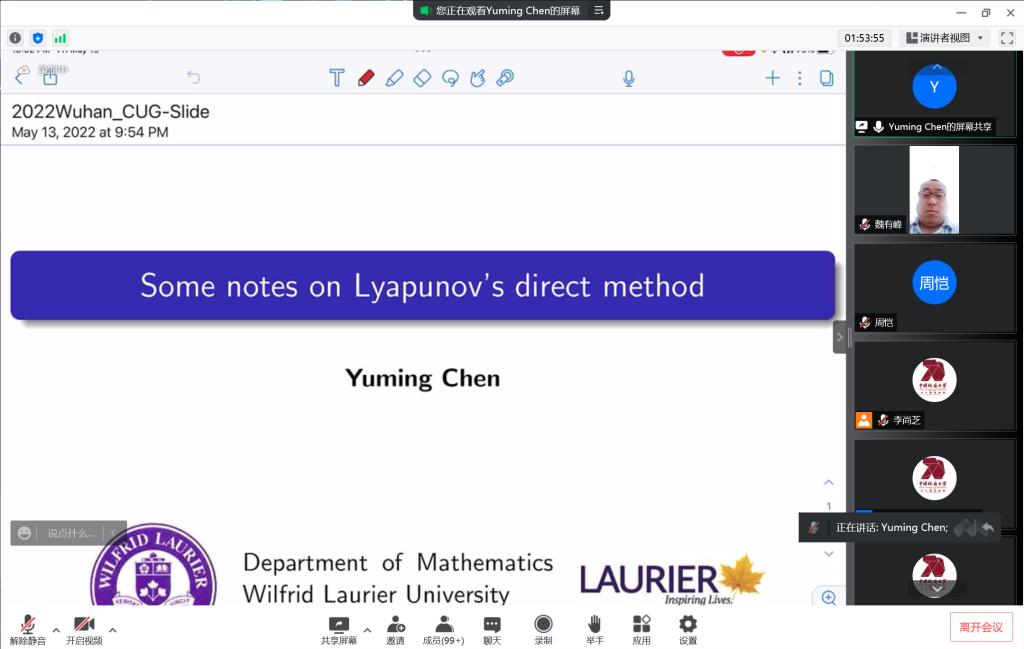Unmute the microphone in the Zoom toolbar
Viewport: 1024px width, 649px height.
pos(27,626)
